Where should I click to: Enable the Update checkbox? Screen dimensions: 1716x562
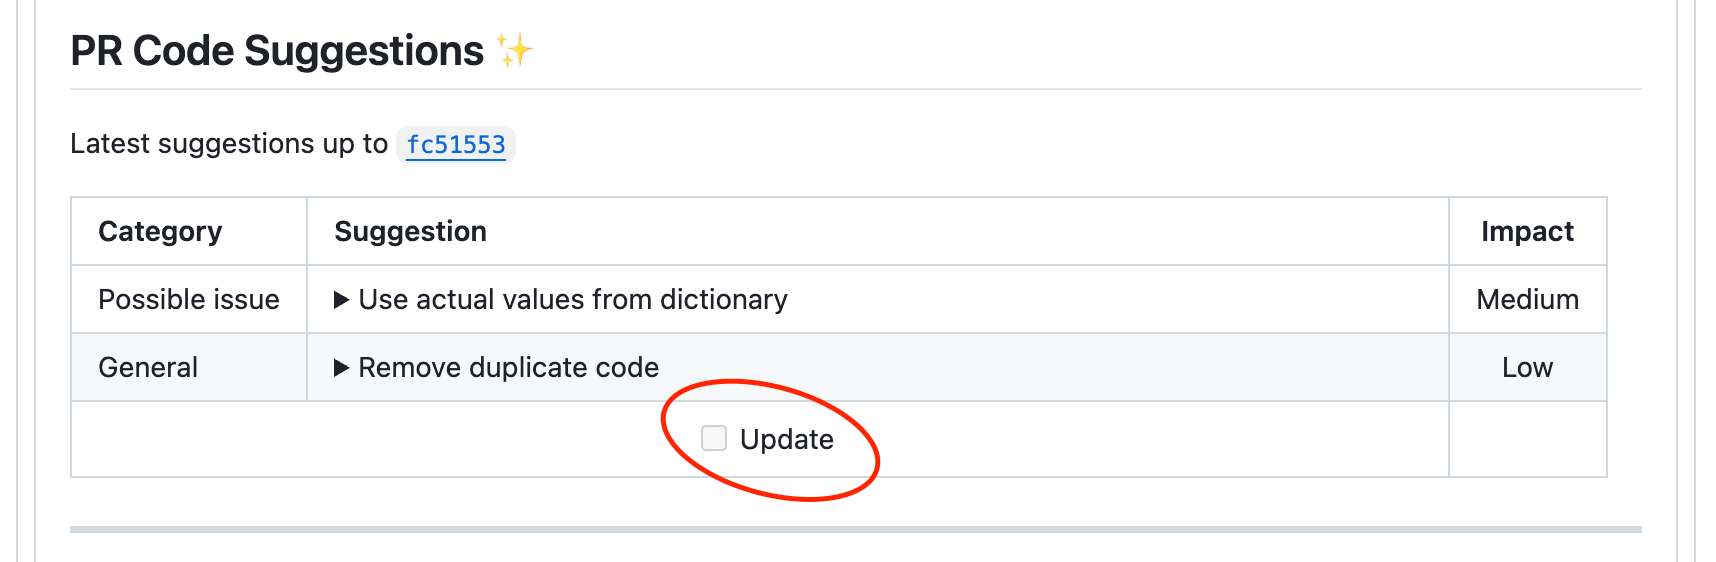pos(714,438)
